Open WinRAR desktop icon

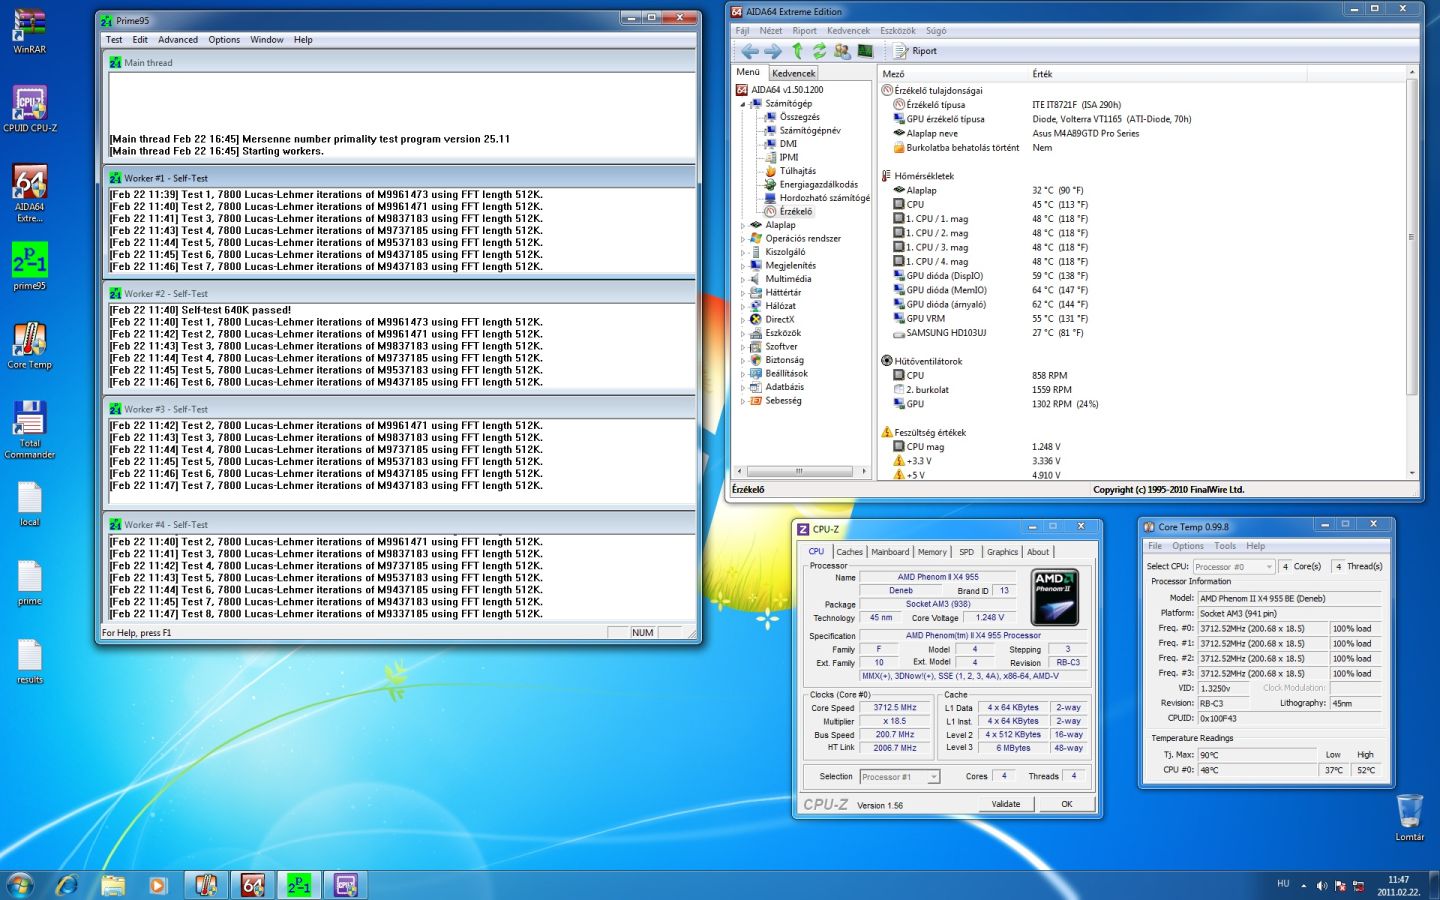29,30
